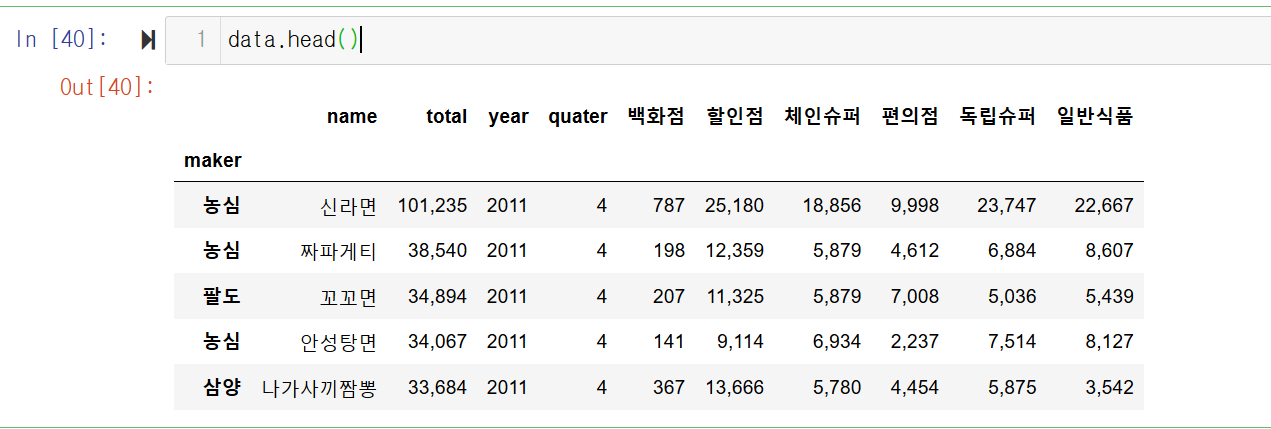Click the 일반식품 value 3,542
Viewport: 1271px width, 429px height.
pyautogui.click(x=1109, y=387)
